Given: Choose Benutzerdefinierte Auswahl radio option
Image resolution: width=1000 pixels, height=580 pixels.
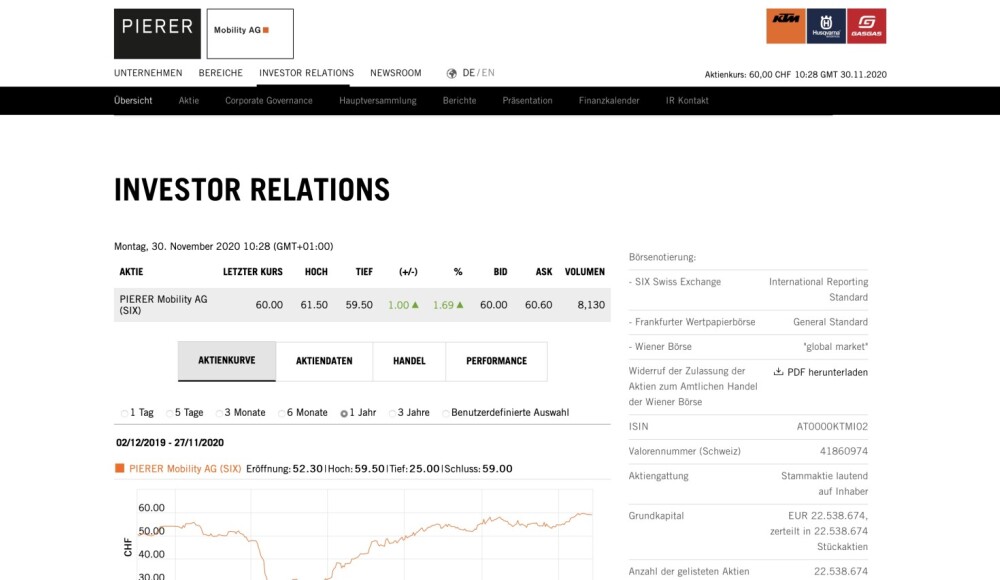Looking at the screenshot, I should pyautogui.click(x=446, y=413).
